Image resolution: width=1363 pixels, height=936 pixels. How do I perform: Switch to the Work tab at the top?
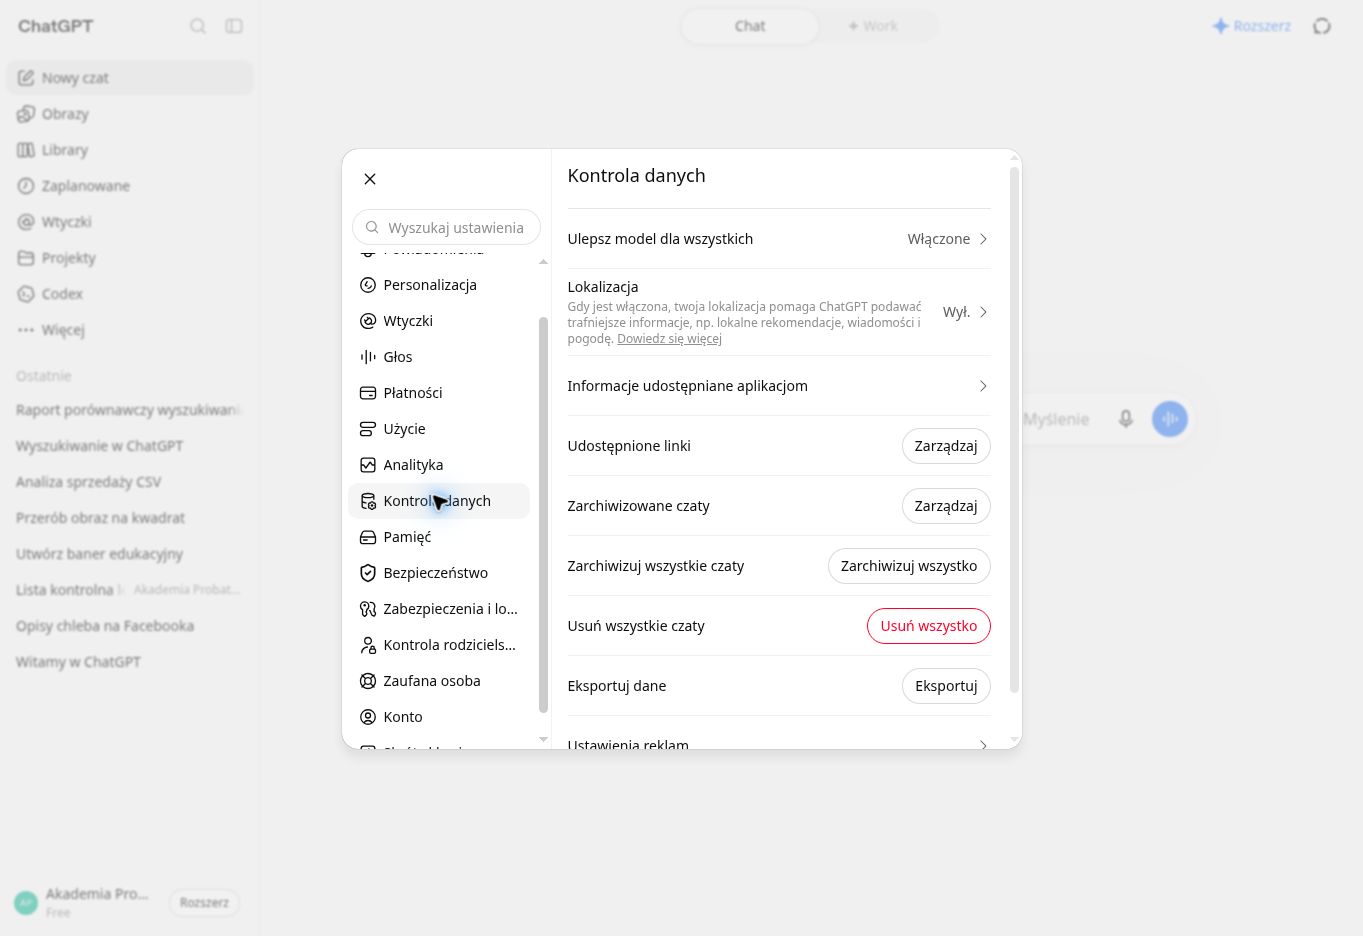click(873, 26)
